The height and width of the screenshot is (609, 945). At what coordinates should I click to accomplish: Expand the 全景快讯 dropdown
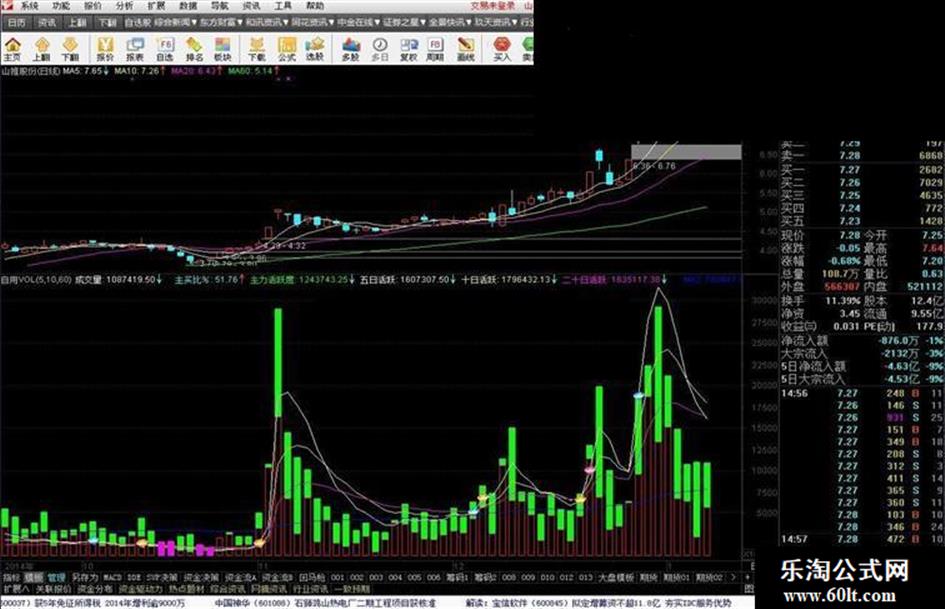(x=450, y=22)
